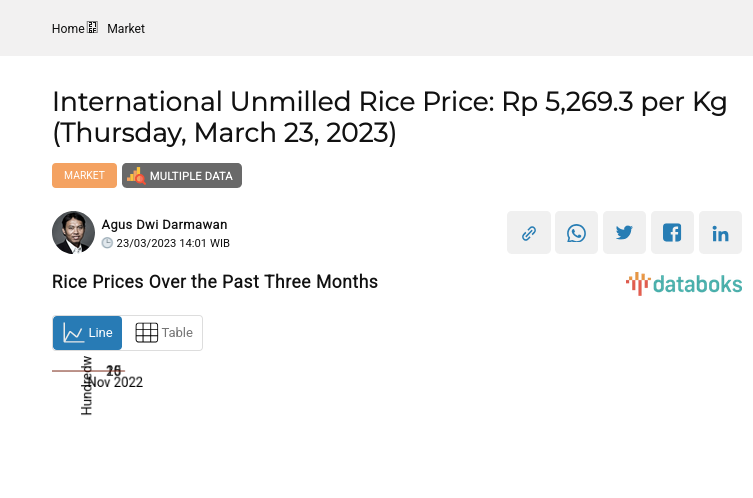Click the databoks logo
Image resolution: width=753 pixels, height=498 pixels.
point(684,284)
